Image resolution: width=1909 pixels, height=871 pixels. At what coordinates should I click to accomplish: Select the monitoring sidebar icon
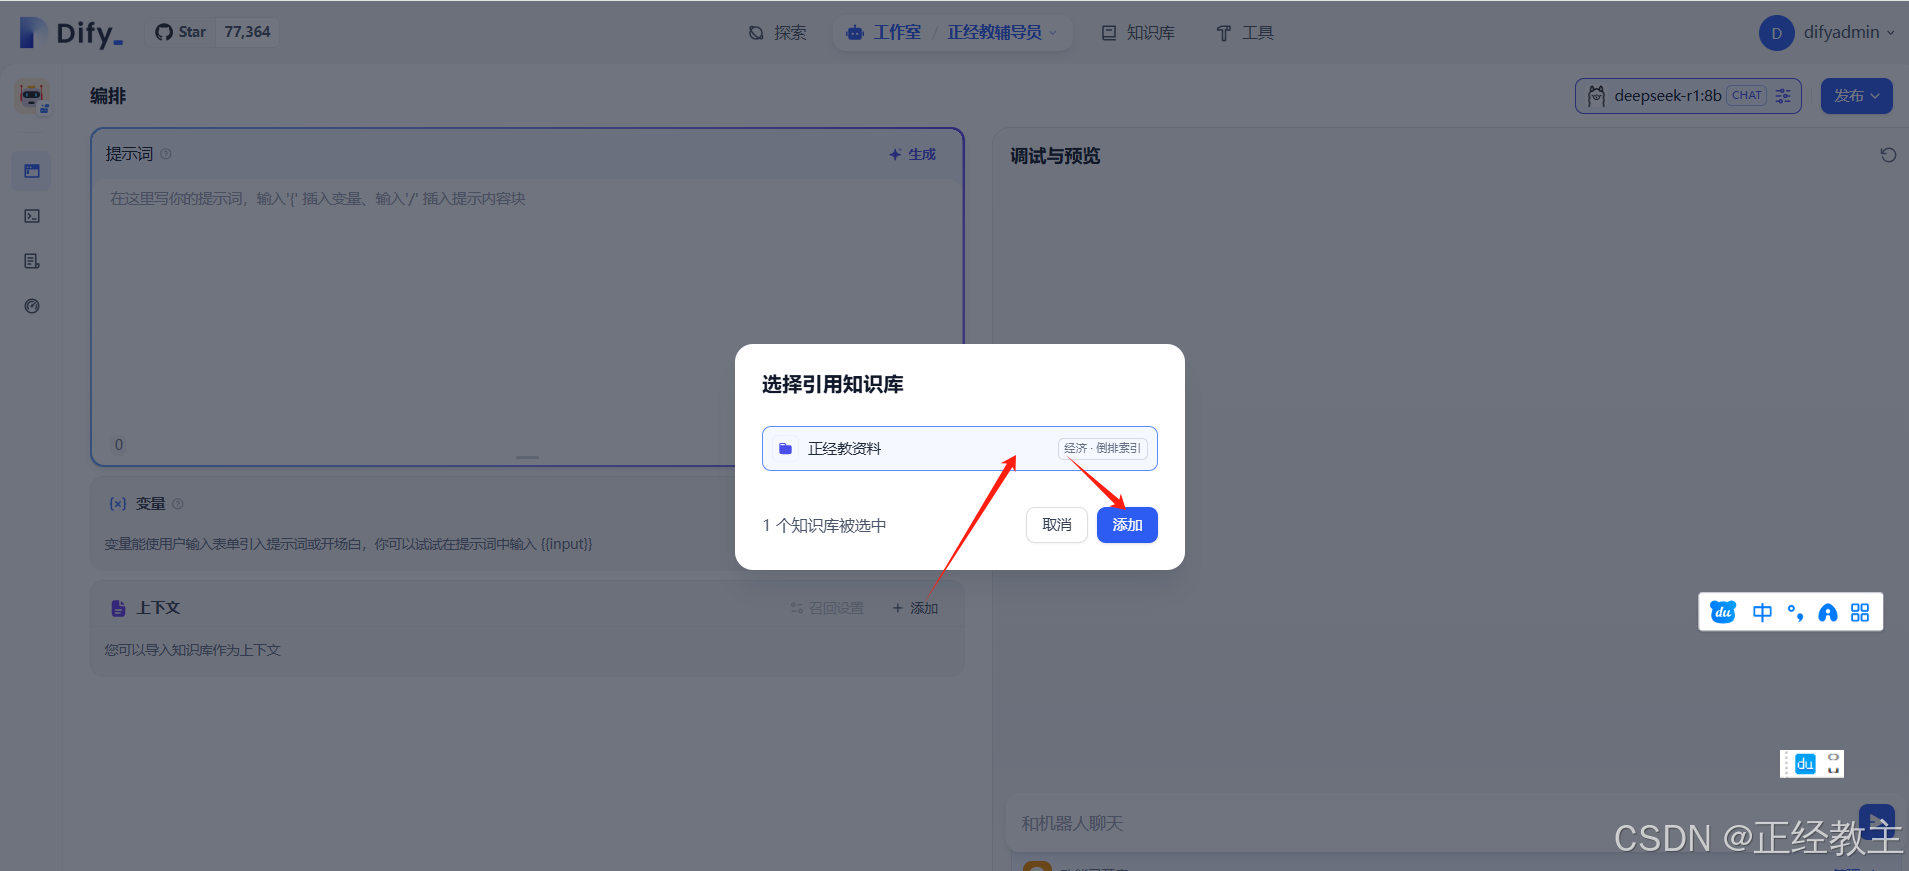pos(32,306)
